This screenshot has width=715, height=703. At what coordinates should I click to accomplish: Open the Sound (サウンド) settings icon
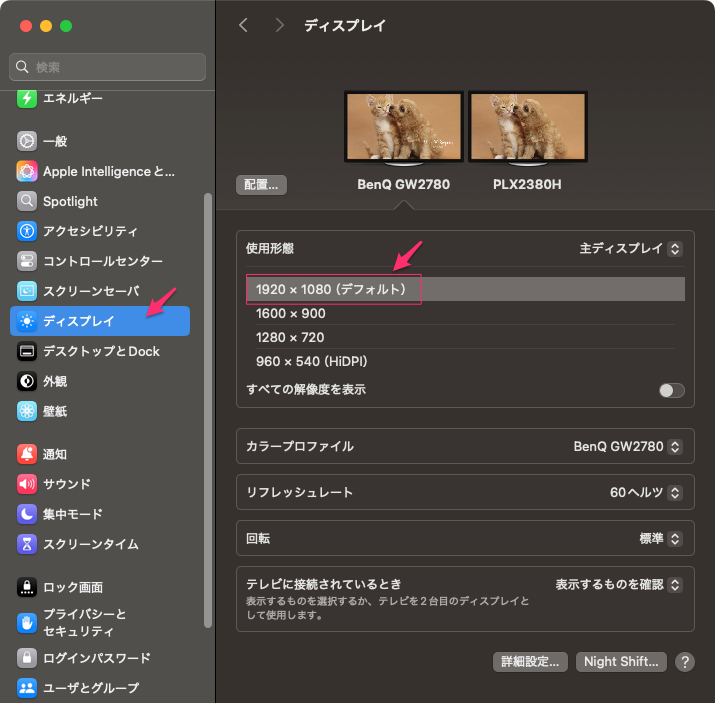(x=27, y=484)
